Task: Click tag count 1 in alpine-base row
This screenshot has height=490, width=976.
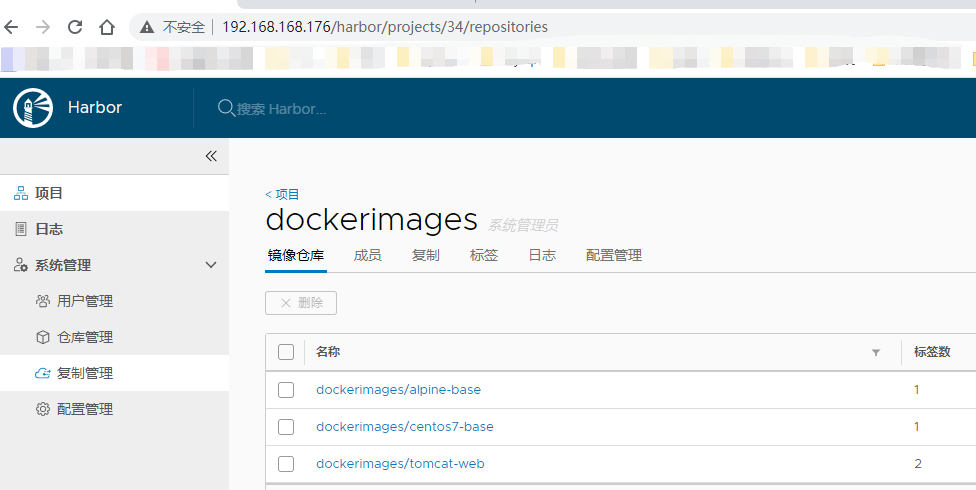Action: coord(917,390)
